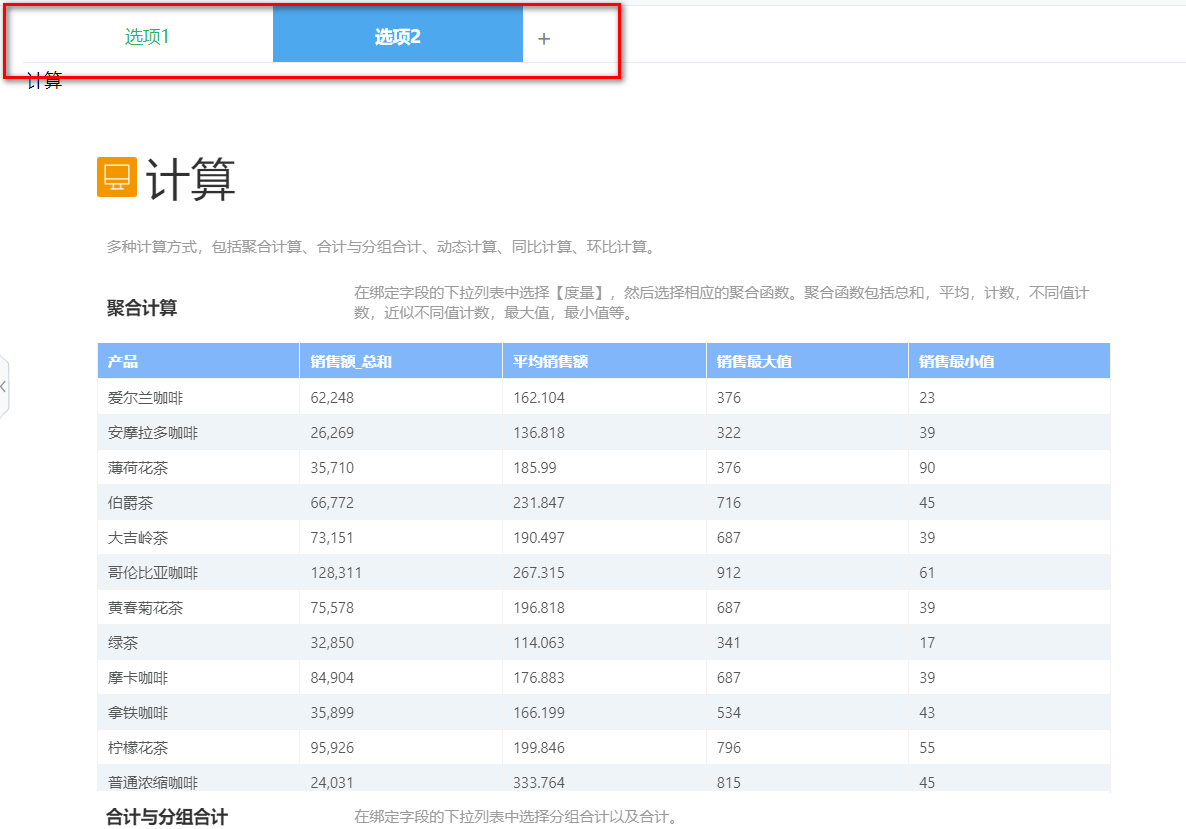Click average sales value 166.199
This screenshot has height=829, width=1186.
click(x=539, y=713)
